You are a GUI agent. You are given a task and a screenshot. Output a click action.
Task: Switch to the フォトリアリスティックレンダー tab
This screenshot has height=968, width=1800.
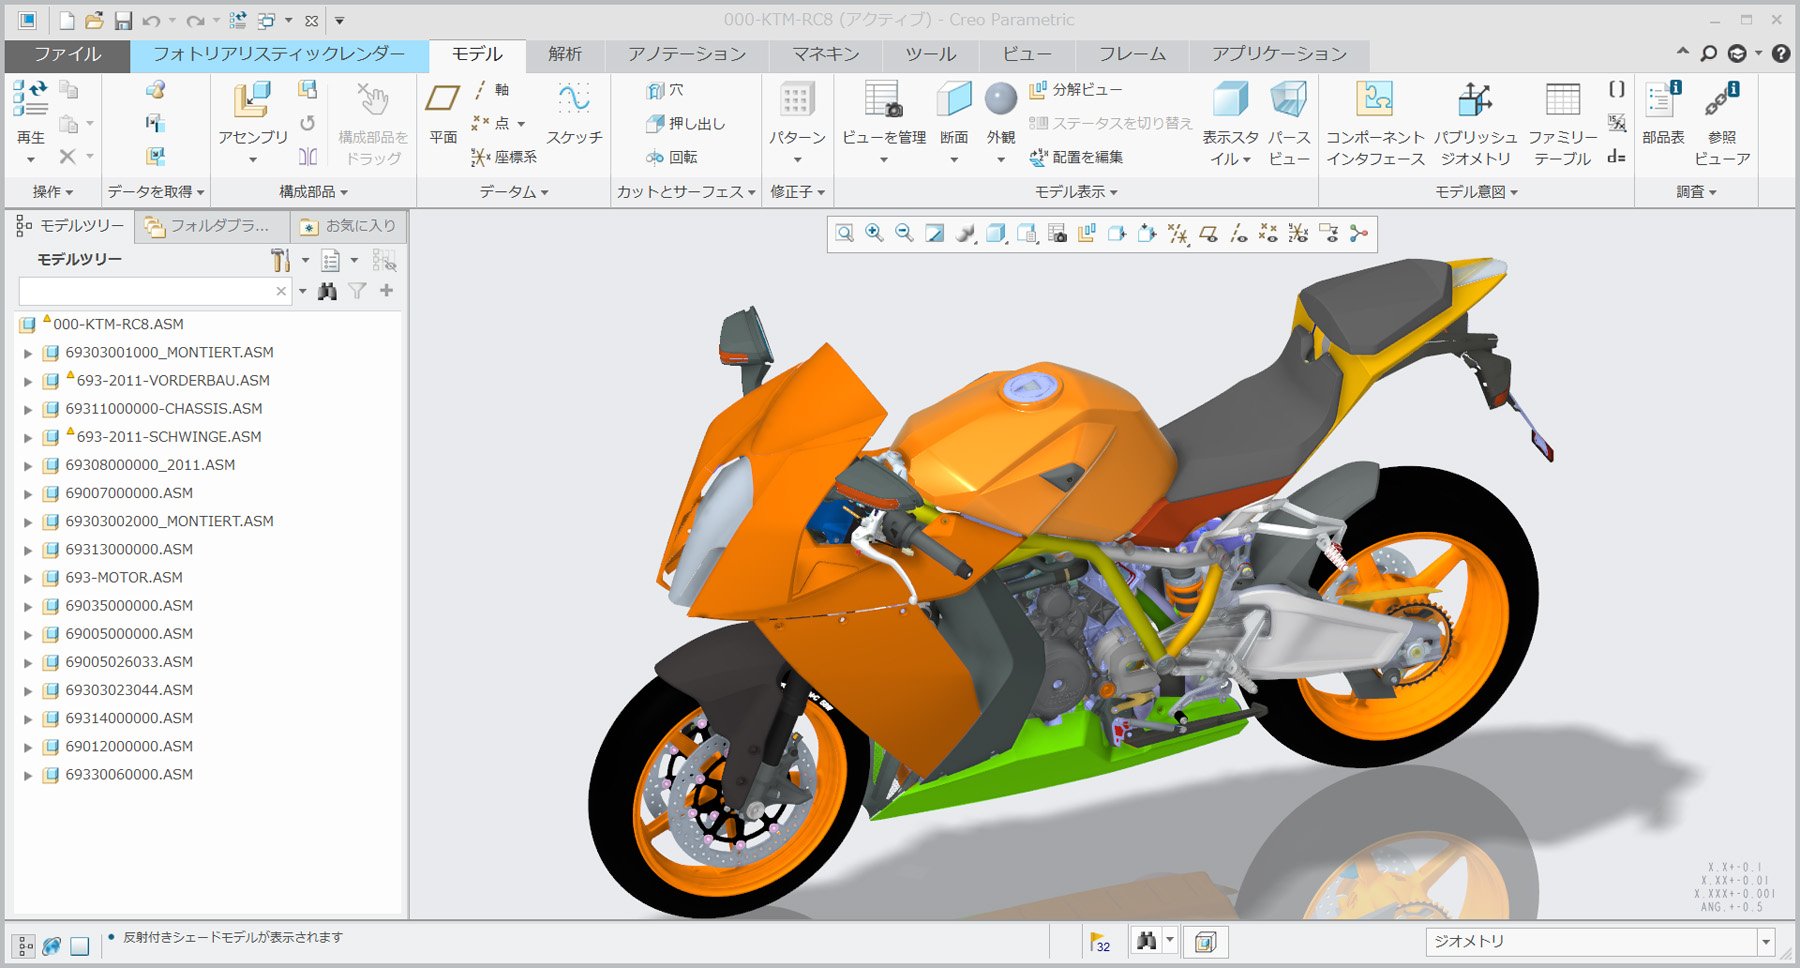[x=279, y=55]
